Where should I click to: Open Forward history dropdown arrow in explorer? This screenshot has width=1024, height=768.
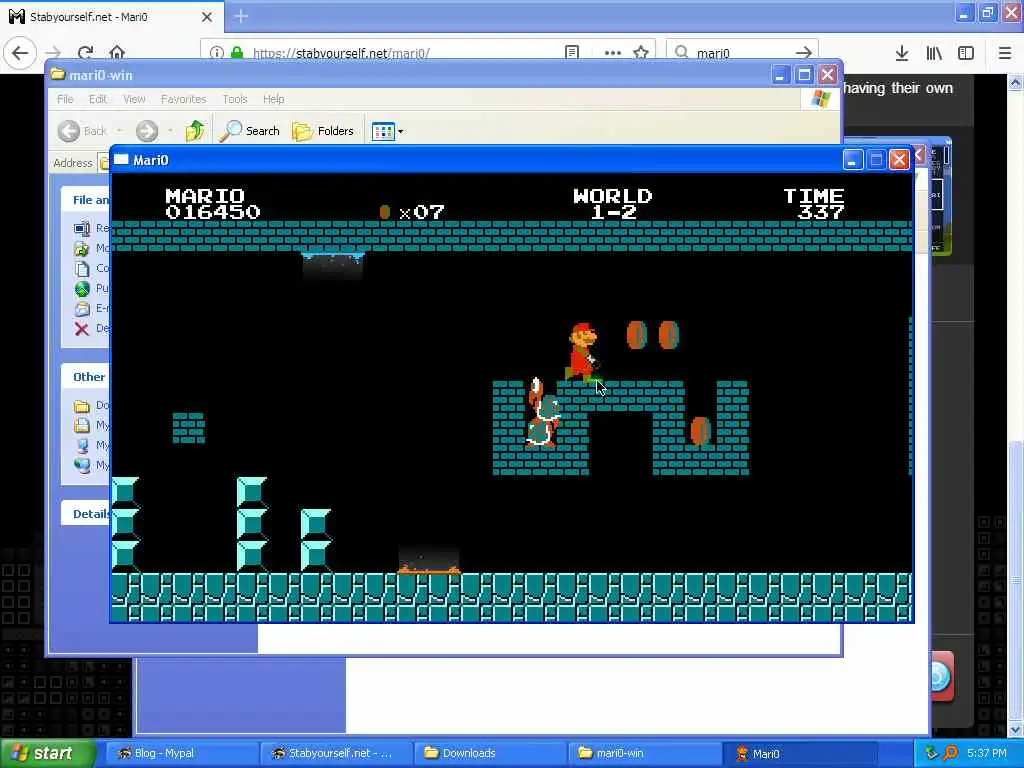pyautogui.click(x=170, y=131)
